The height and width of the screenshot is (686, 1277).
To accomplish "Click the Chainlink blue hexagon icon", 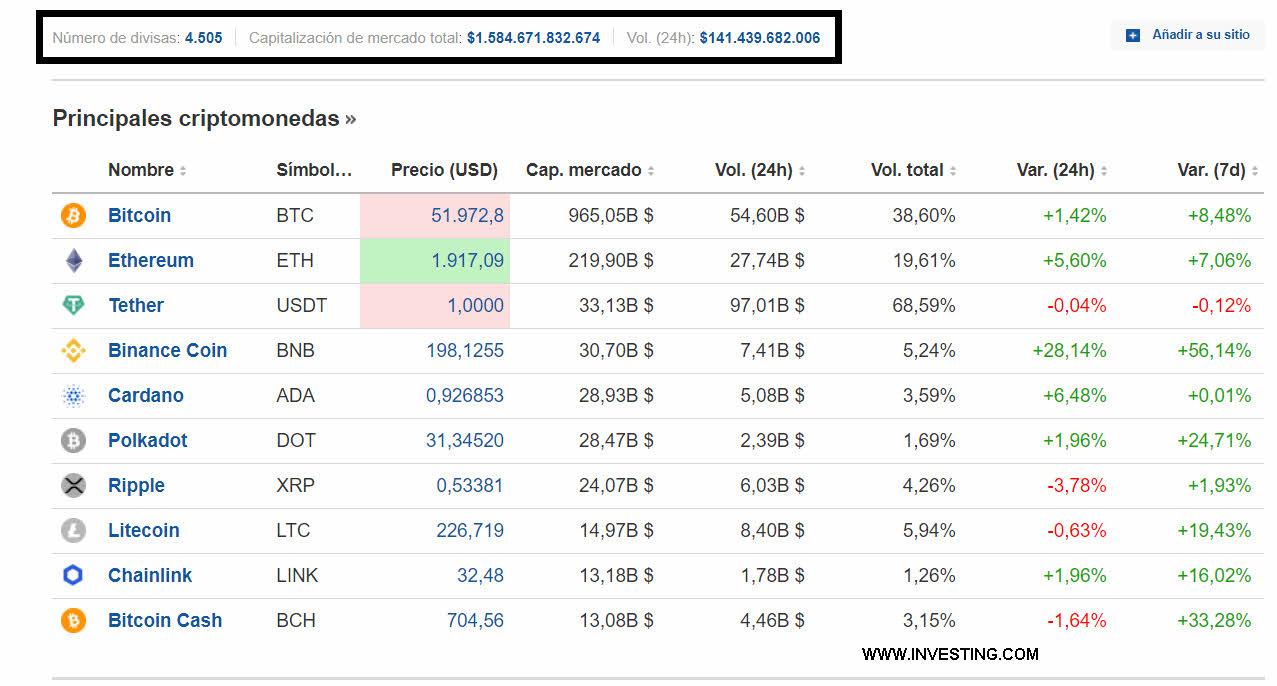I will point(74,576).
